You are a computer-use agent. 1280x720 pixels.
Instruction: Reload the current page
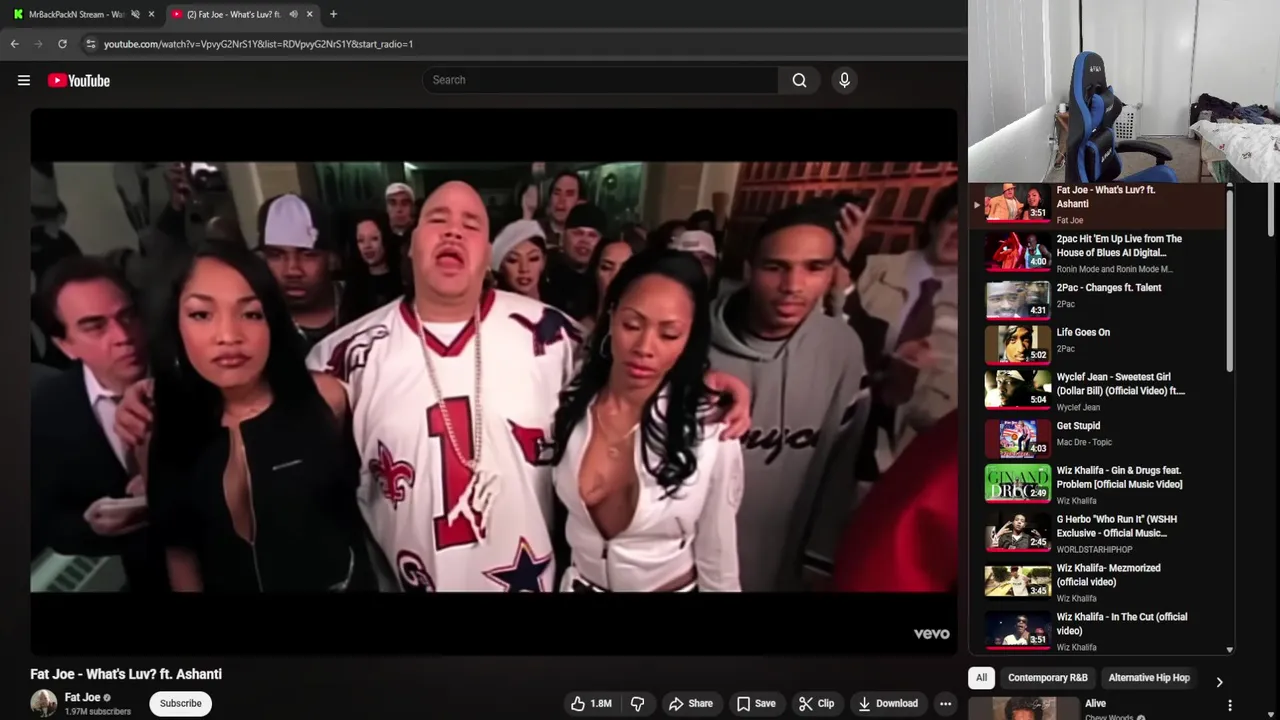pos(62,44)
